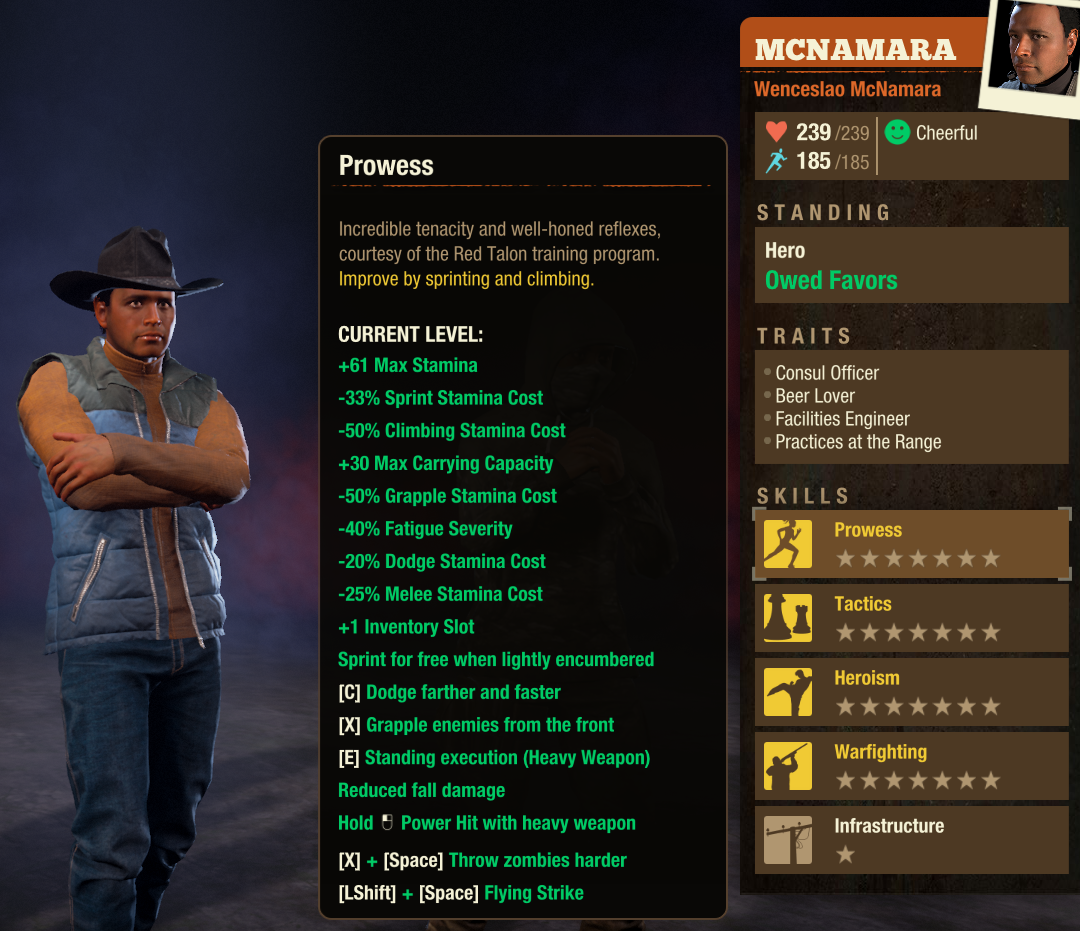Click the red heart health icon
1080x931 pixels.
[776, 132]
